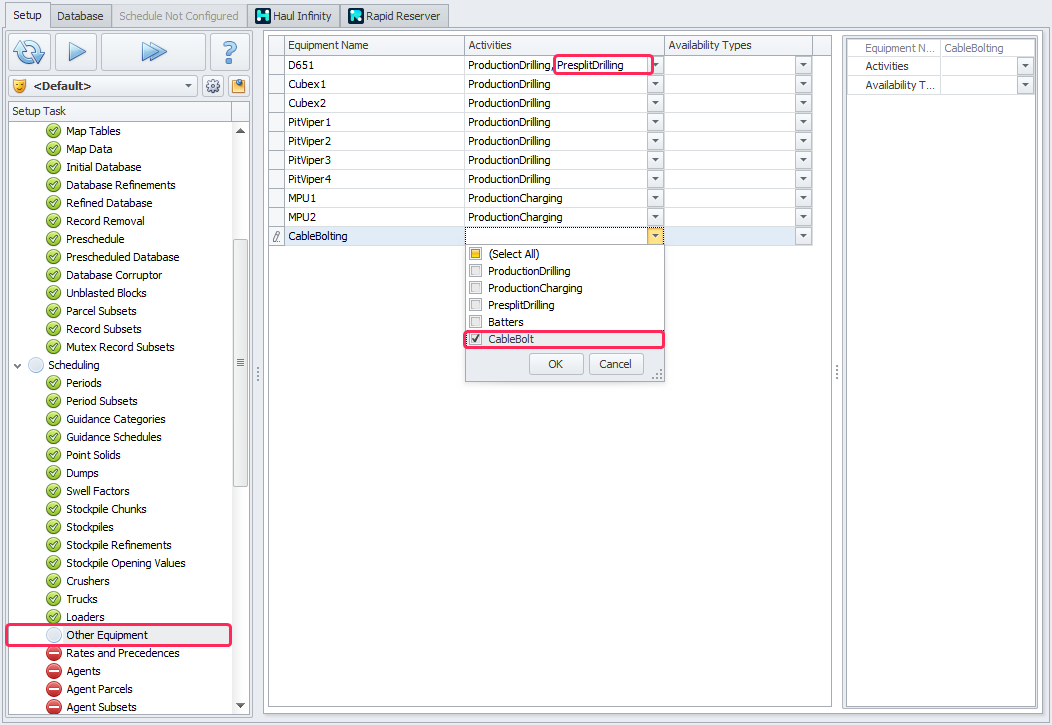Click the pencil edit indicator on CableBolting row
Image resolution: width=1052 pixels, height=725 pixels.
(x=276, y=236)
